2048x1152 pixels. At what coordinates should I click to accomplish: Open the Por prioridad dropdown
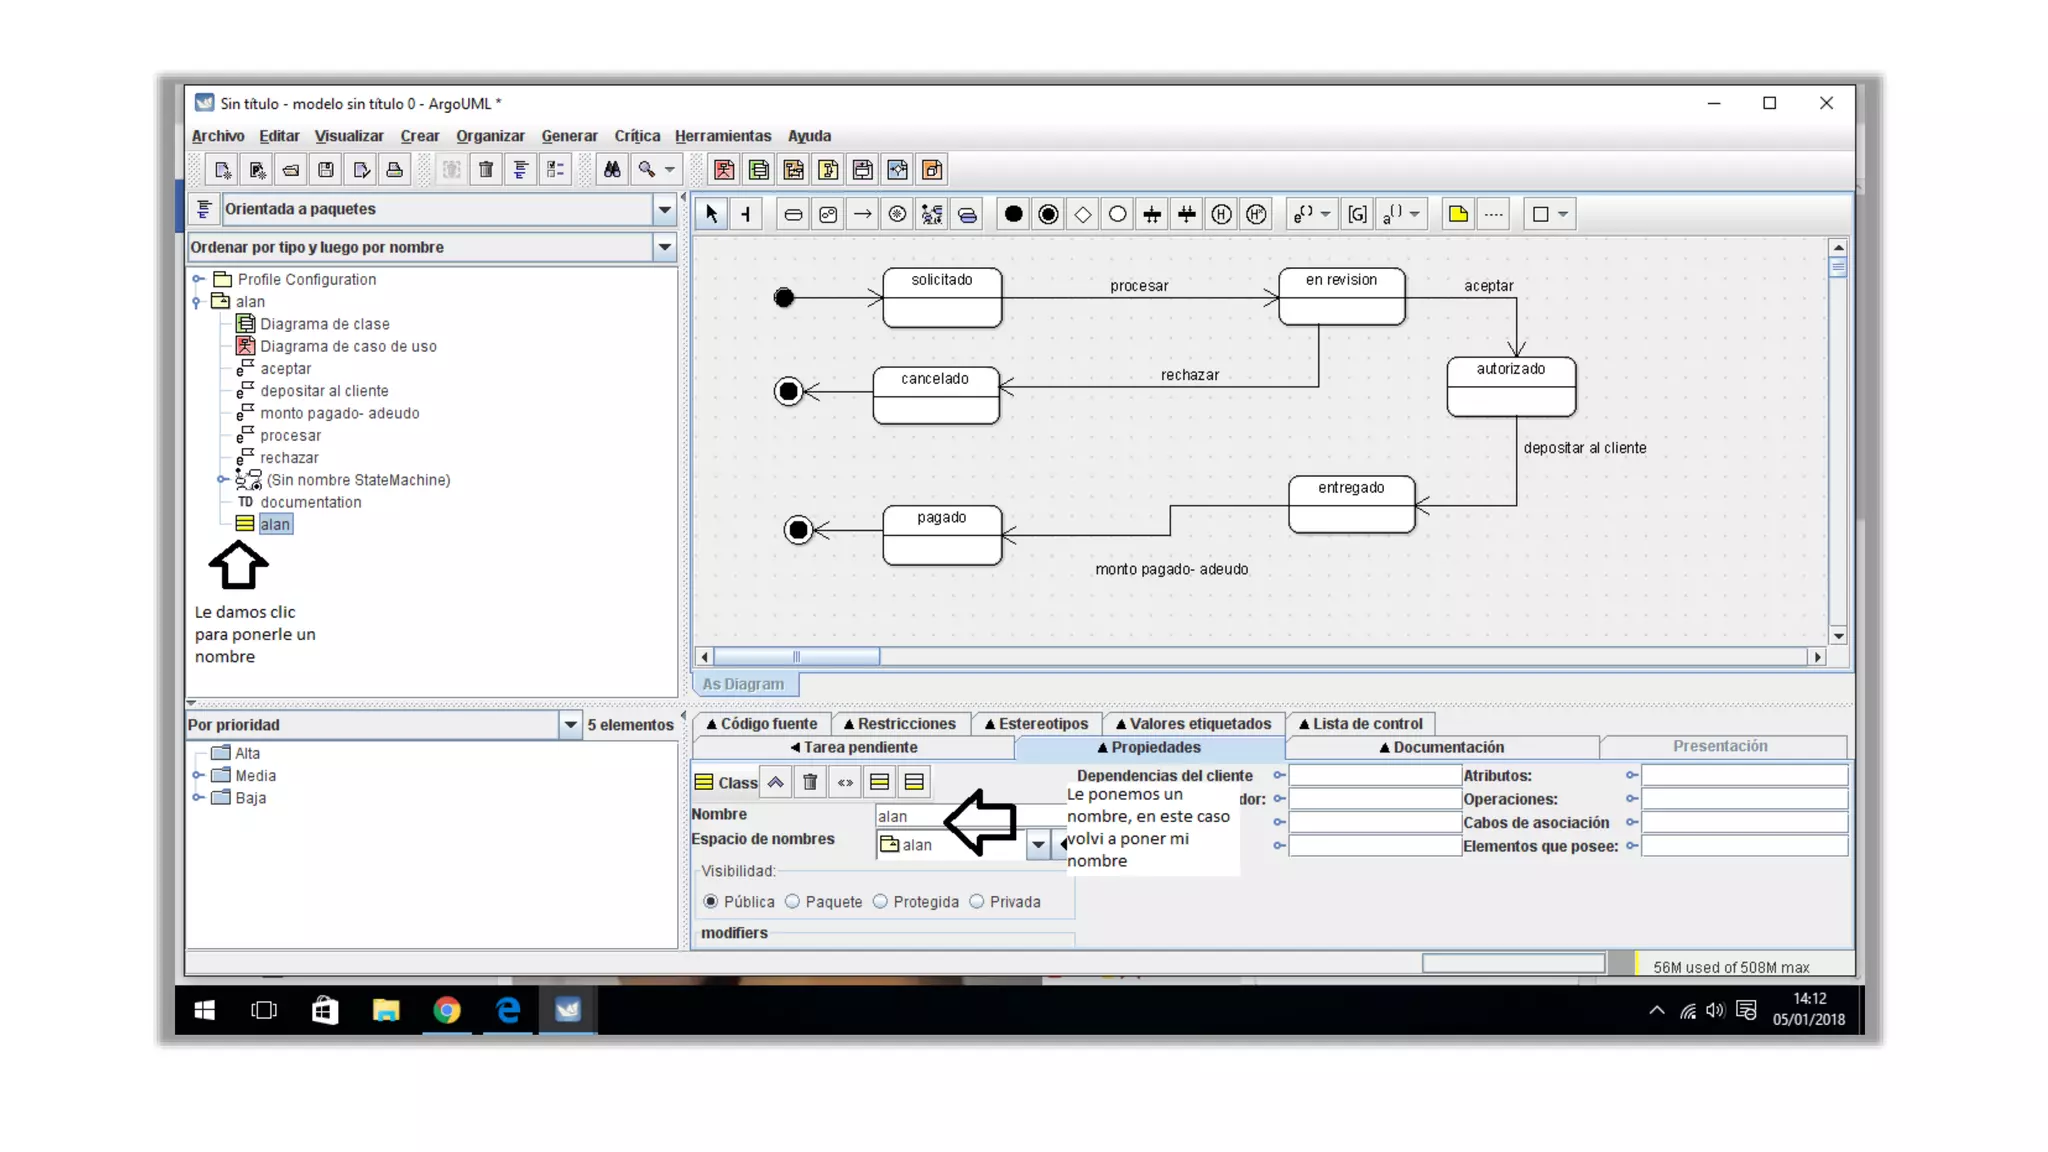tap(570, 725)
